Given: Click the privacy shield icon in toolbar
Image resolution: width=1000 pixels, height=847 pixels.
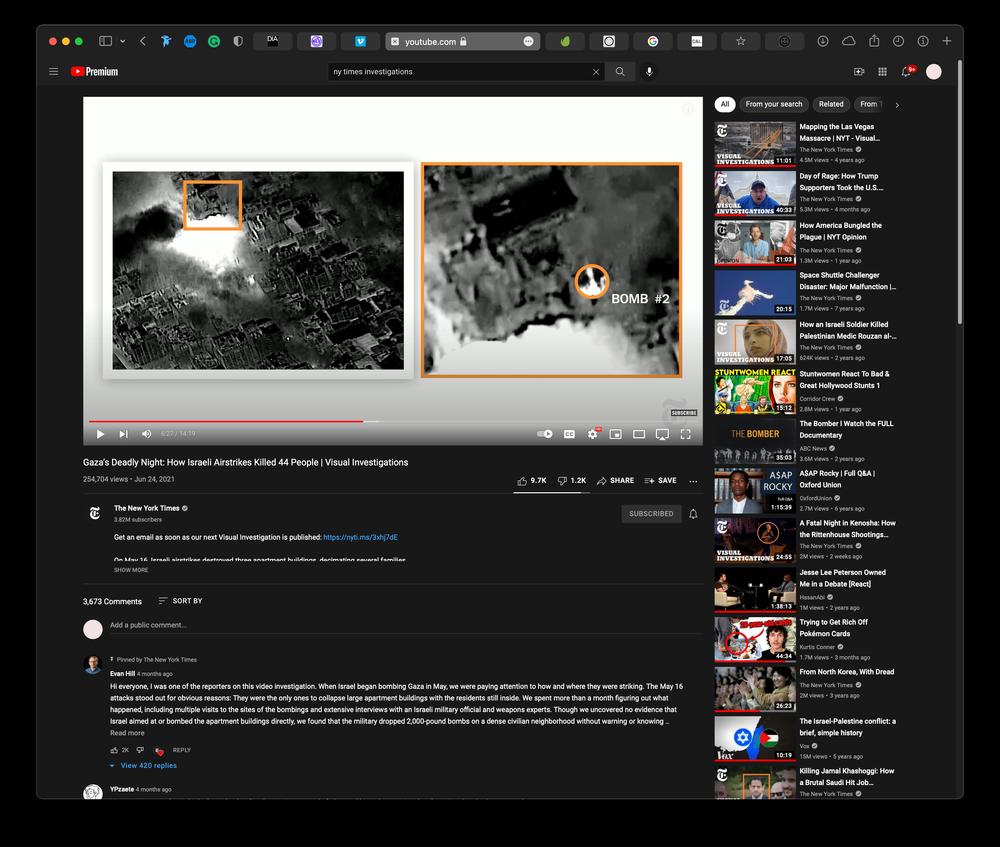Looking at the screenshot, I should click(238, 41).
